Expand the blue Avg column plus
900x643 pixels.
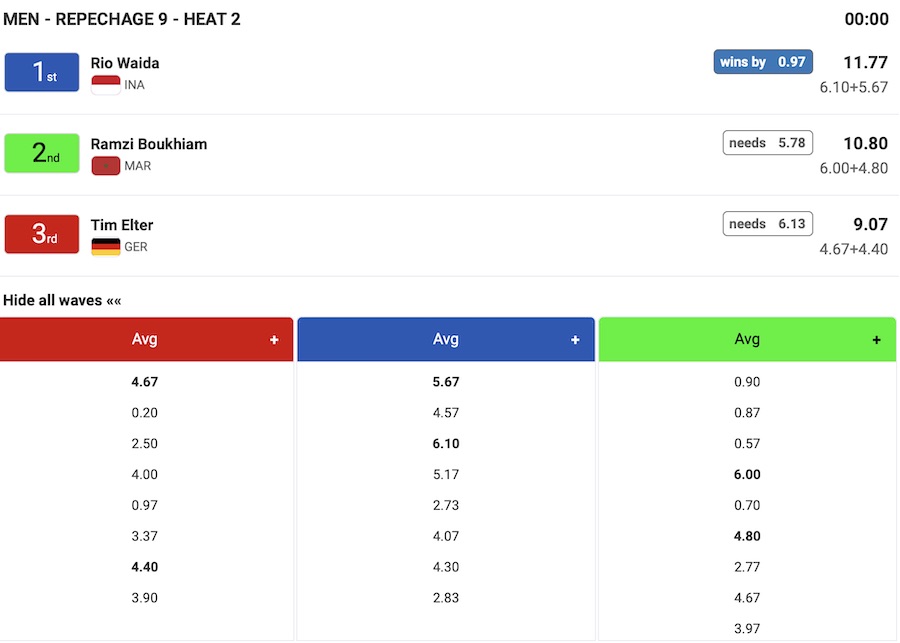point(575,340)
